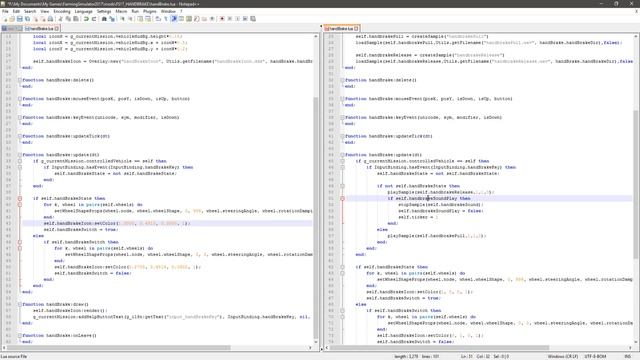Click the Save Recorded Macro icon
Viewport: 640px width, 360px height.
click(253, 19)
